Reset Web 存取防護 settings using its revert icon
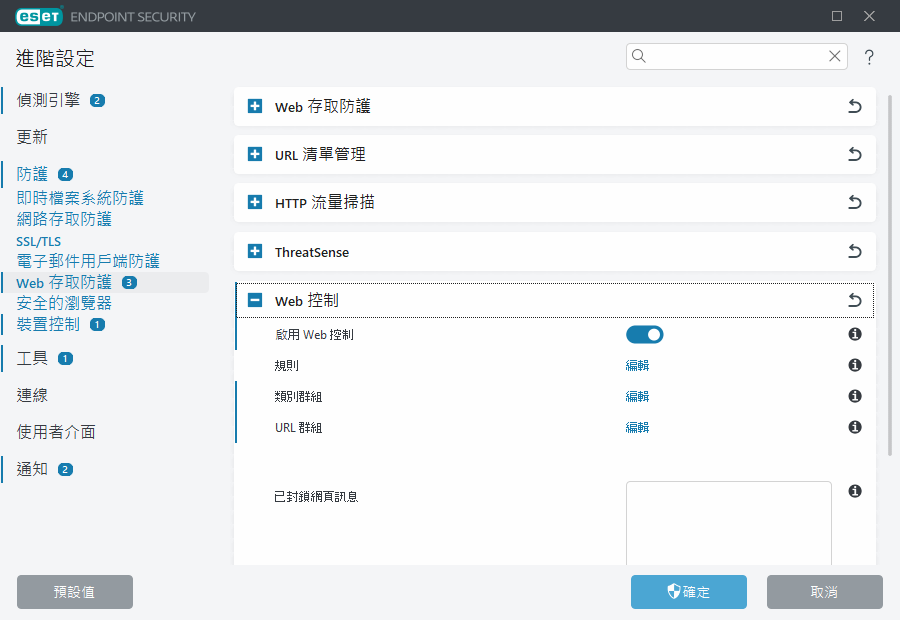Viewport: 900px width, 620px height. 854,106
